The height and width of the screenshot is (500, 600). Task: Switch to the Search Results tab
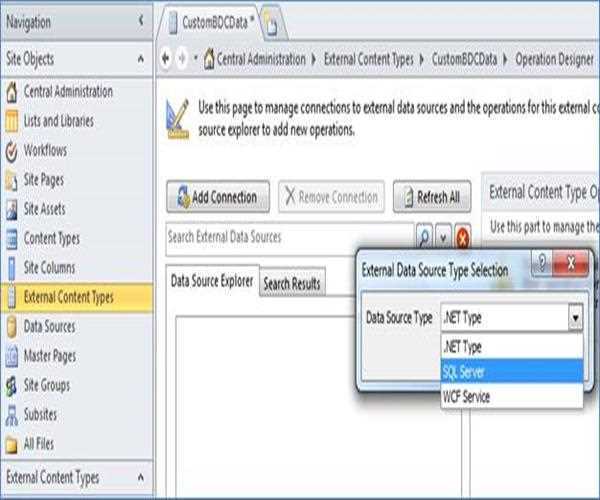click(292, 284)
